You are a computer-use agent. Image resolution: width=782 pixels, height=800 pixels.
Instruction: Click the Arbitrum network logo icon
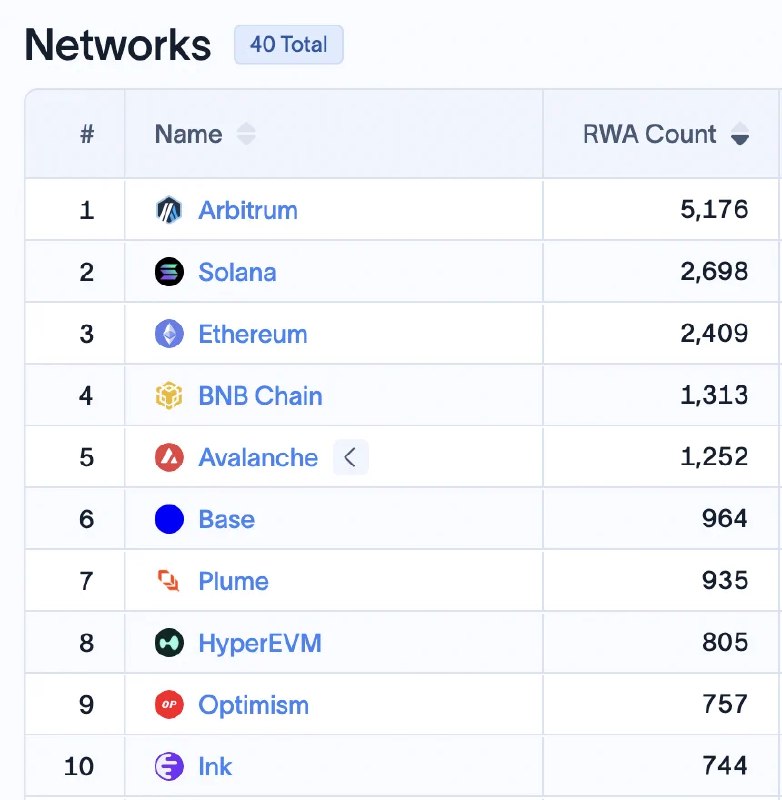click(x=169, y=210)
